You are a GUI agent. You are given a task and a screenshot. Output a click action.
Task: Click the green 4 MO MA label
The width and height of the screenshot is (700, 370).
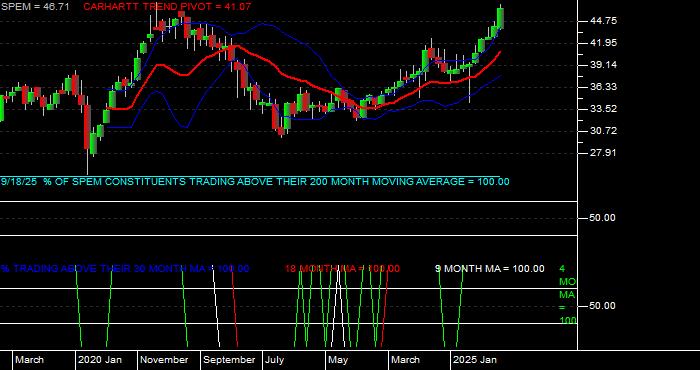[x=567, y=295]
